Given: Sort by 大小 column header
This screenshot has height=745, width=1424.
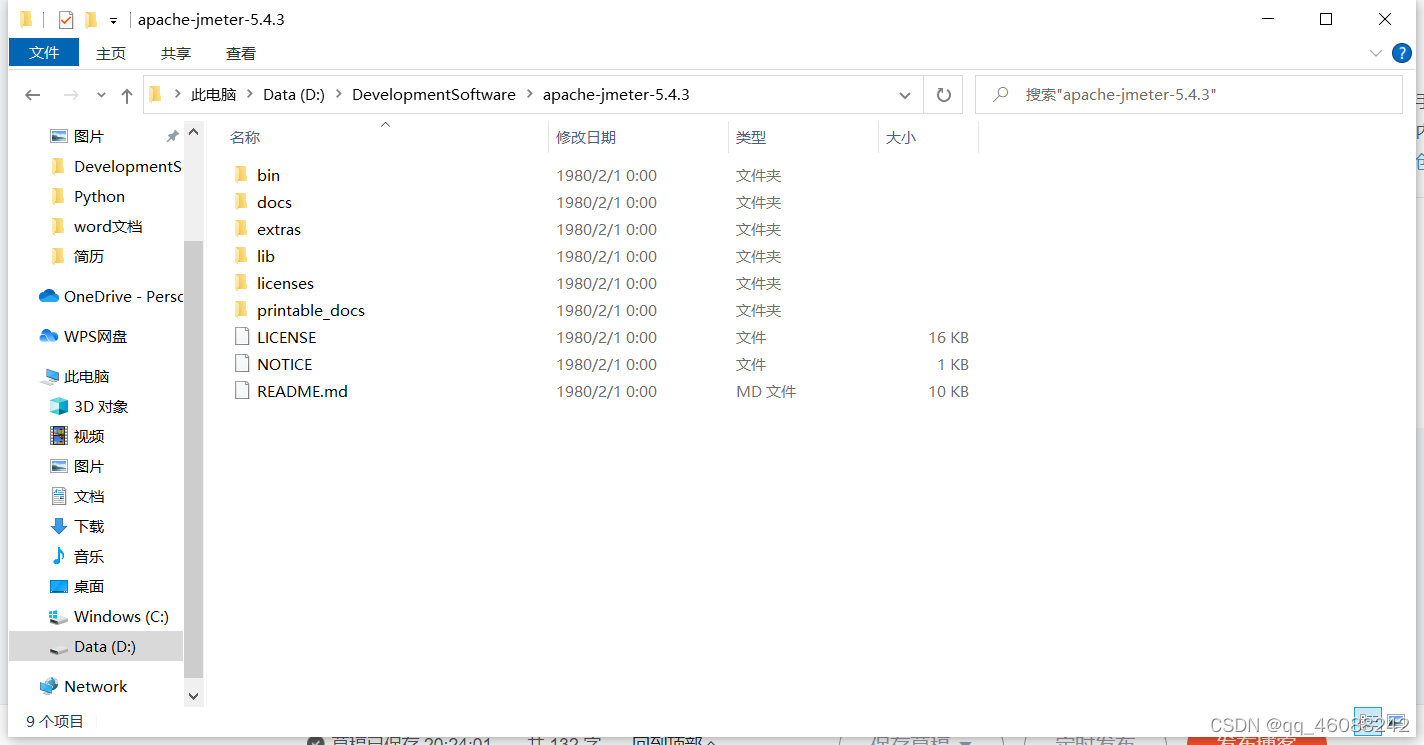Looking at the screenshot, I should (x=901, y=137).
